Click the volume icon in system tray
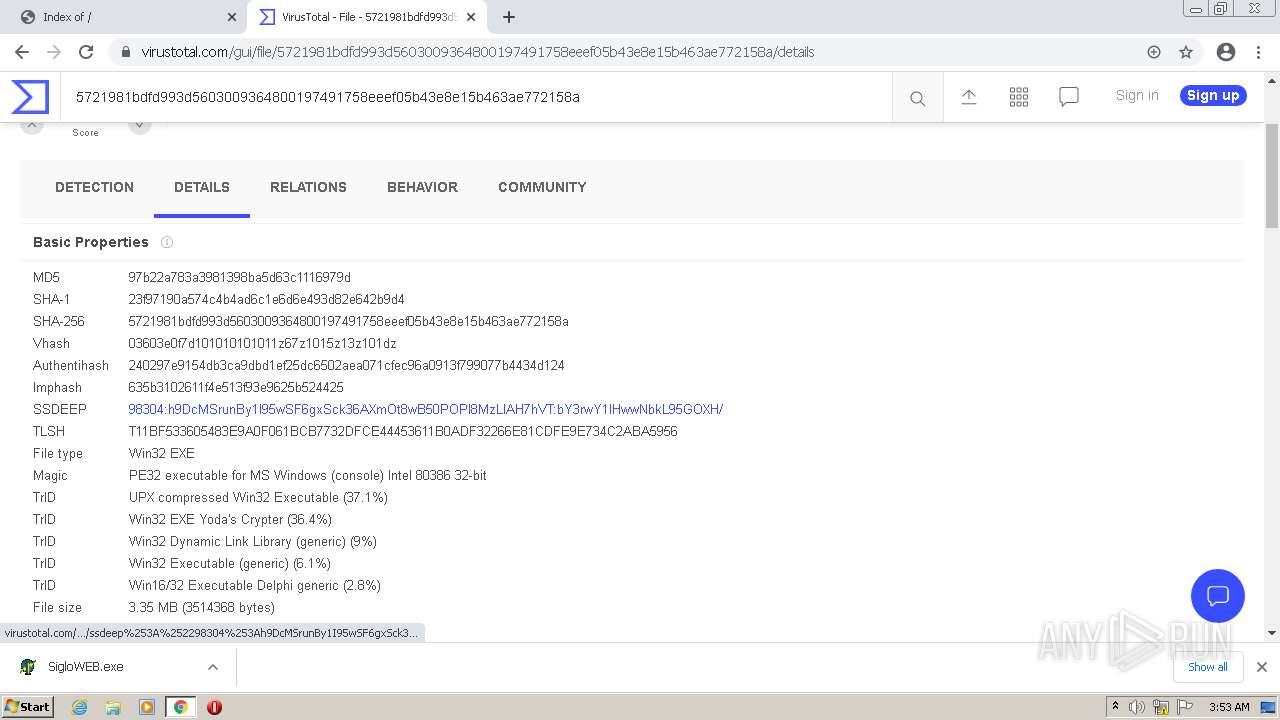1280x720 pixels. 1137,707
